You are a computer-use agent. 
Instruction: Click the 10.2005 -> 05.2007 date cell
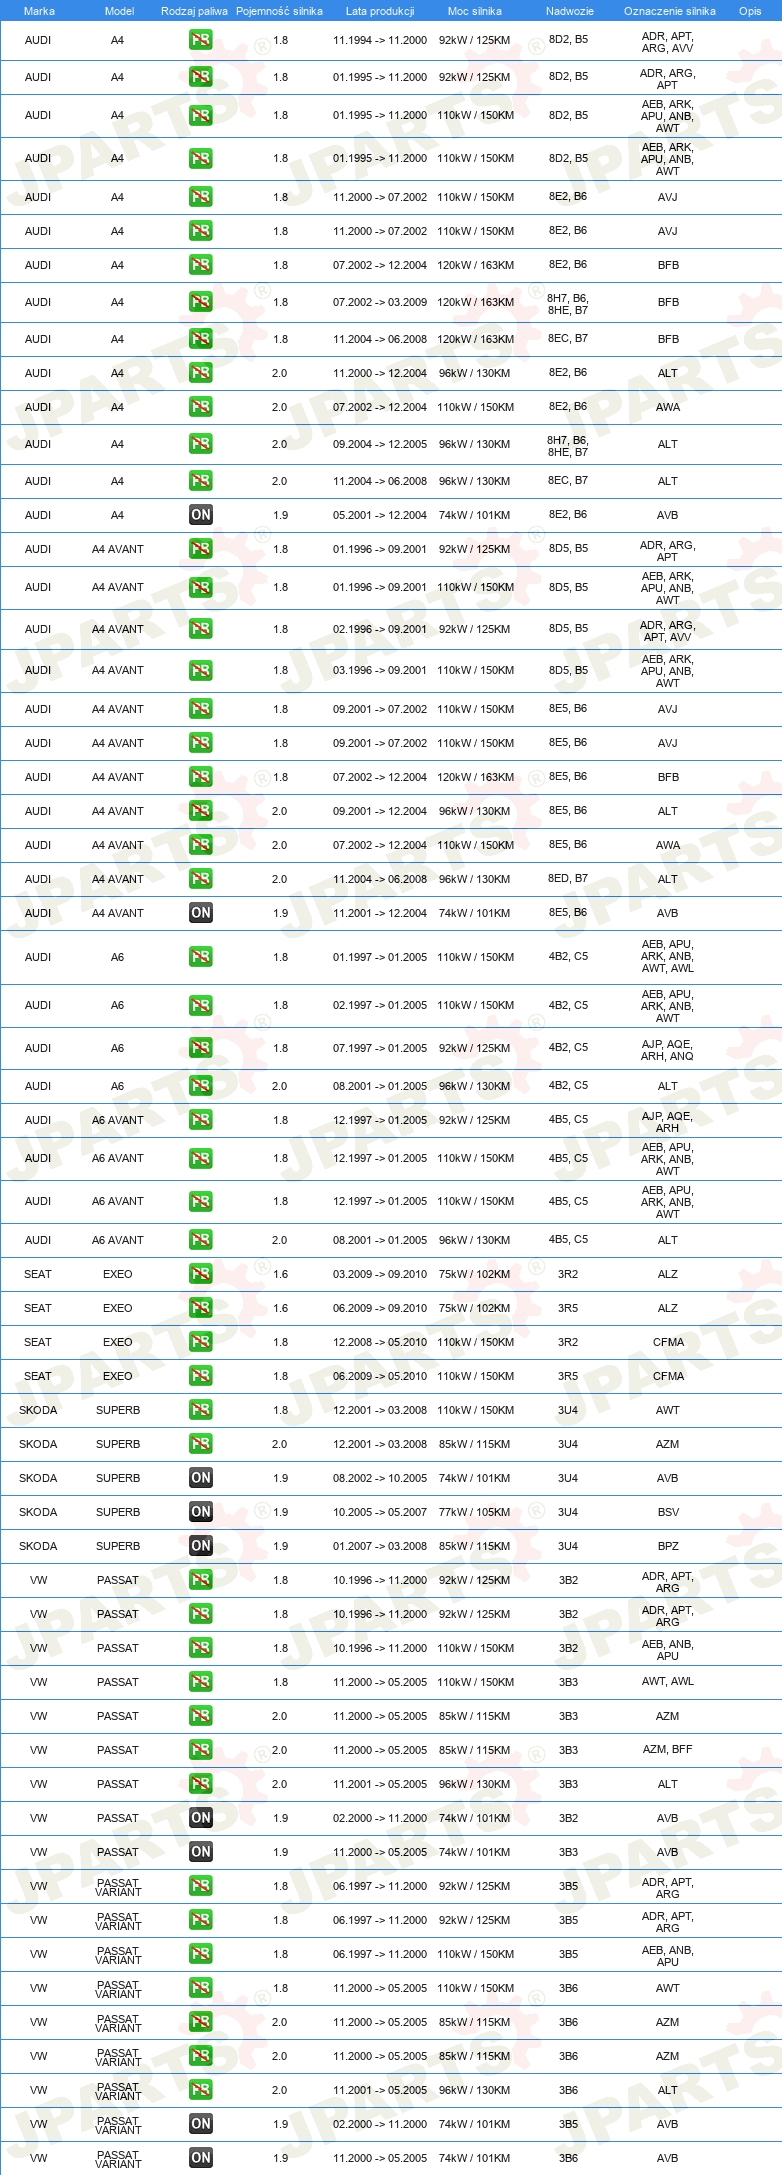(x=380, y=1512)
